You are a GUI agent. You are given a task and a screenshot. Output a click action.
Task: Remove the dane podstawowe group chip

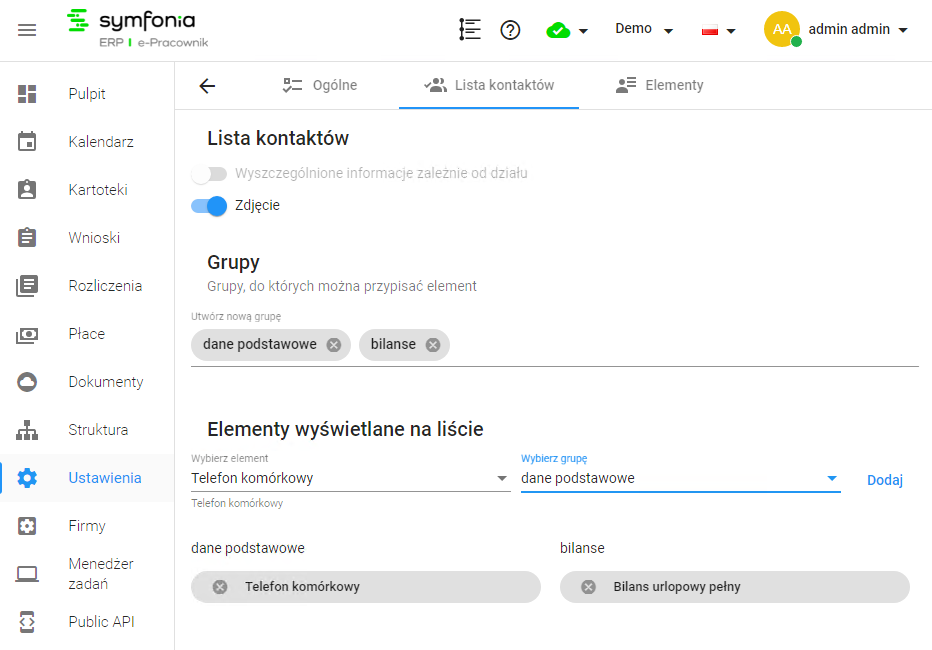[x=334, y=345]
